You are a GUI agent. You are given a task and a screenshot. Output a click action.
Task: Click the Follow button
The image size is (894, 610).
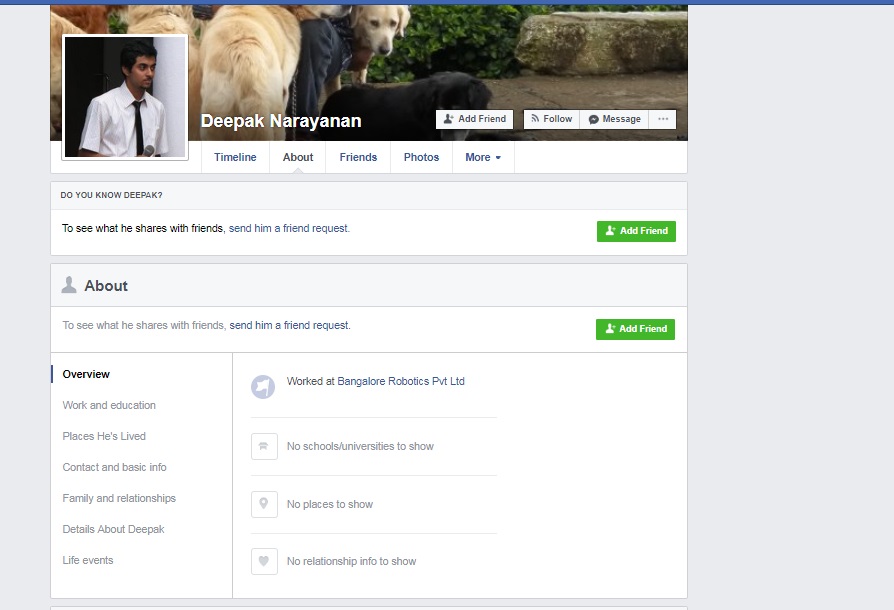551,119
